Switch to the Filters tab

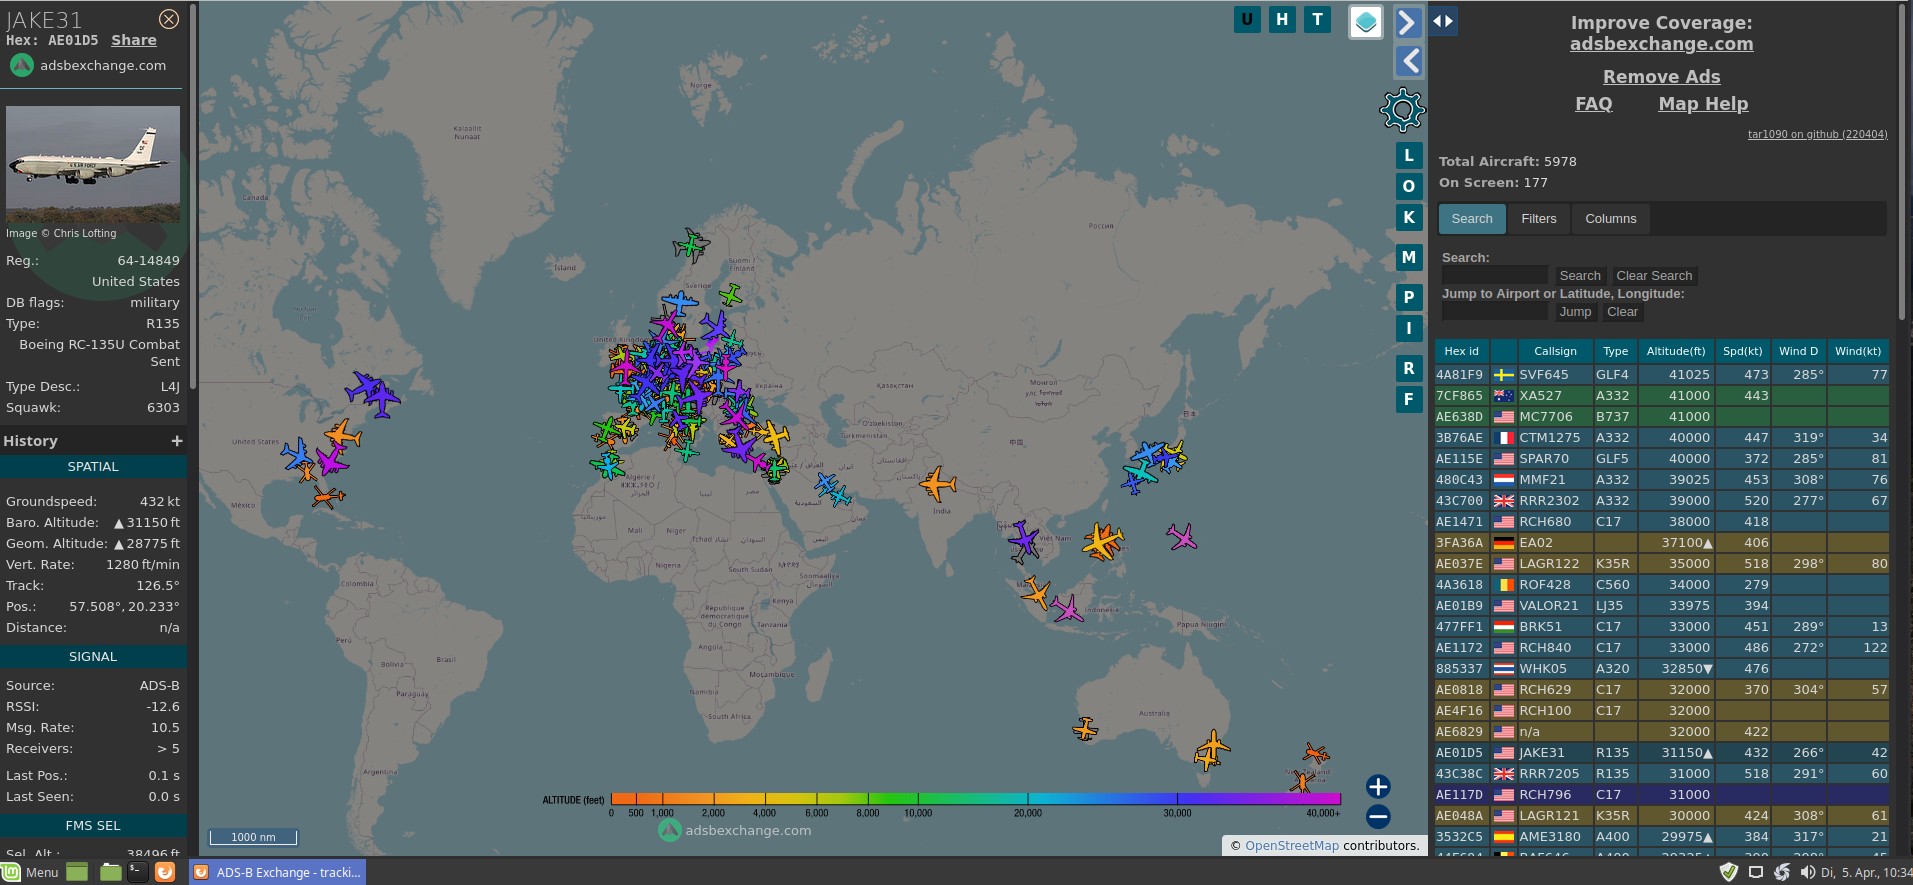pyautogui.click(x=1538, y=219)
